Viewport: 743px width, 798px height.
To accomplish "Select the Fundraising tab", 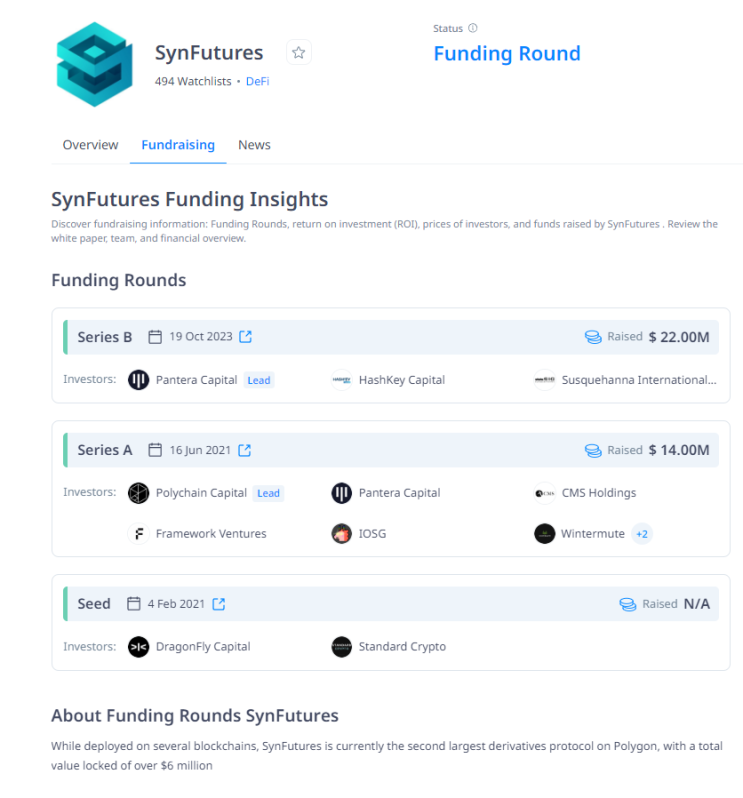I will point(178,145).
